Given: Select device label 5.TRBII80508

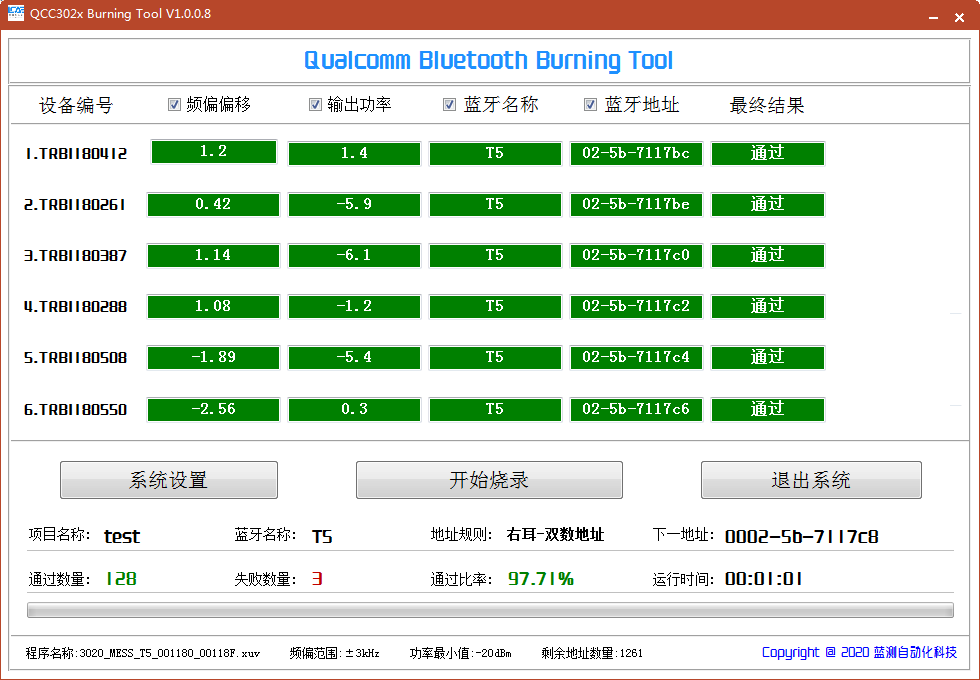Looking at the screenshot, I should [76, 358].
